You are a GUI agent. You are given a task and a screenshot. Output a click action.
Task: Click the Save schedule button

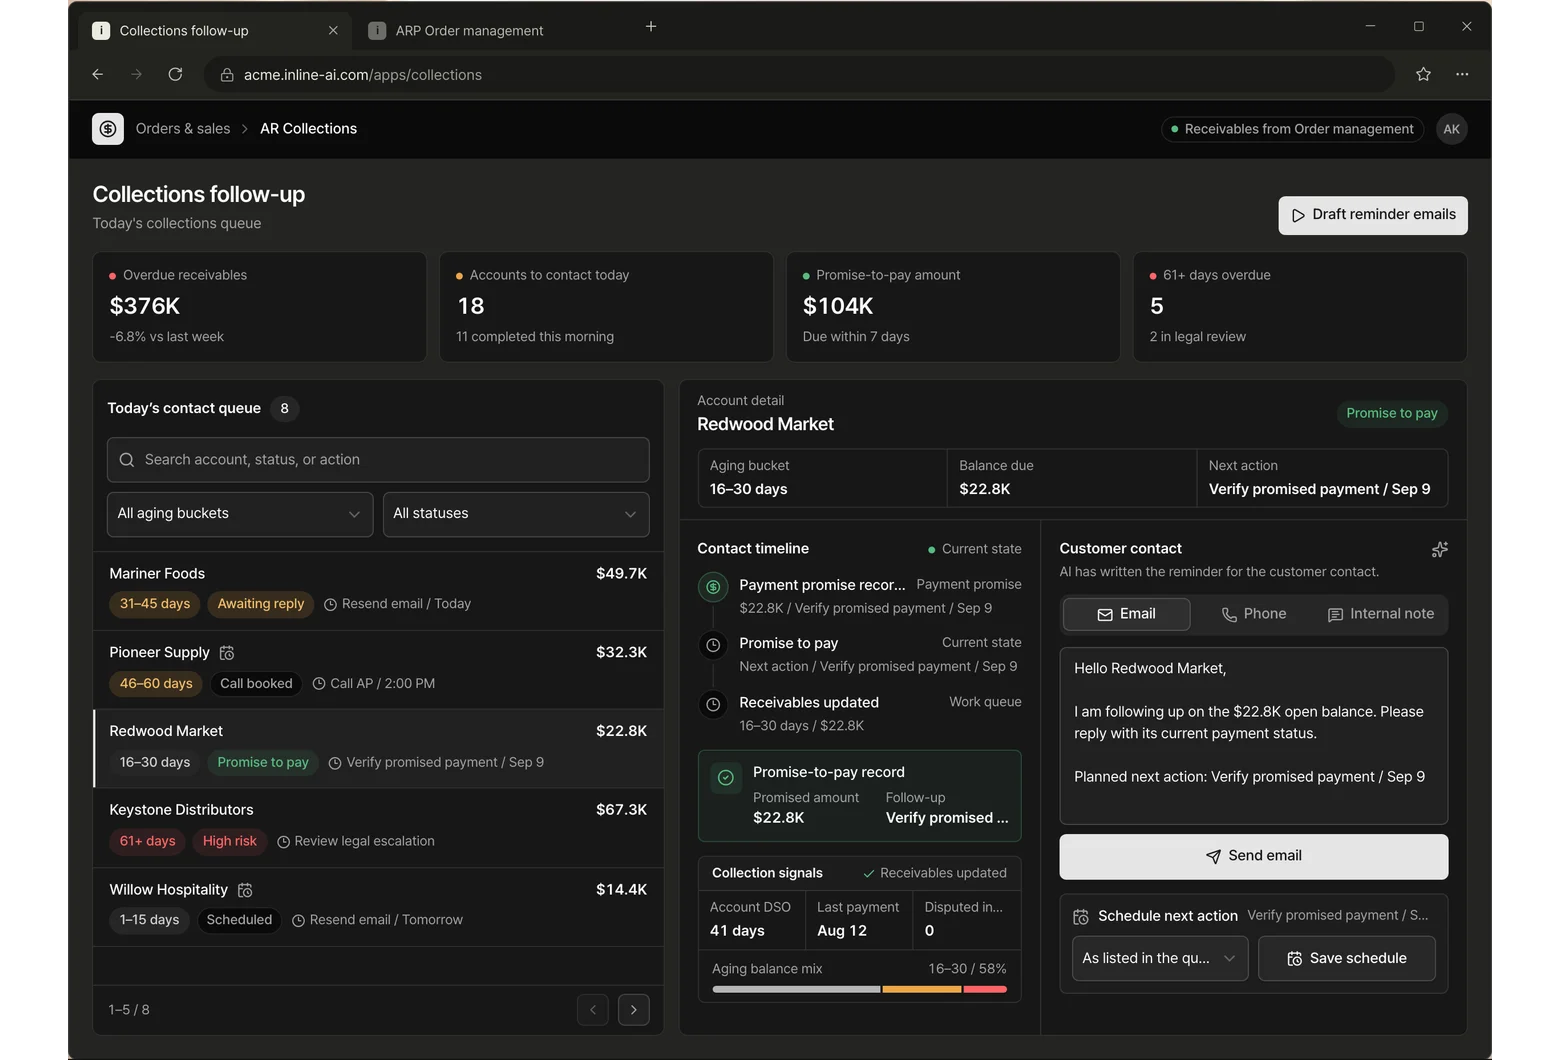pos(1347,958)
